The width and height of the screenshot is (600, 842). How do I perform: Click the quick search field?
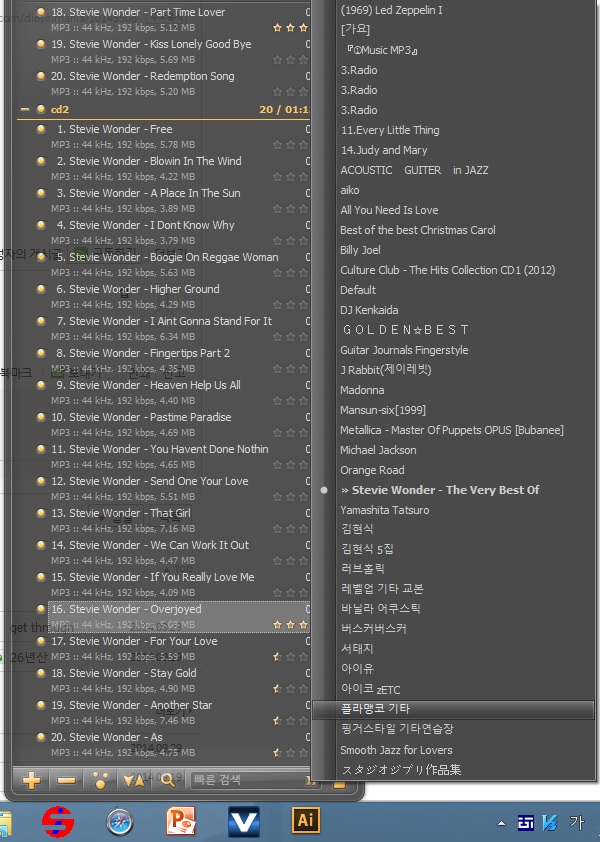pyautogui.click(x=250, y=780)
